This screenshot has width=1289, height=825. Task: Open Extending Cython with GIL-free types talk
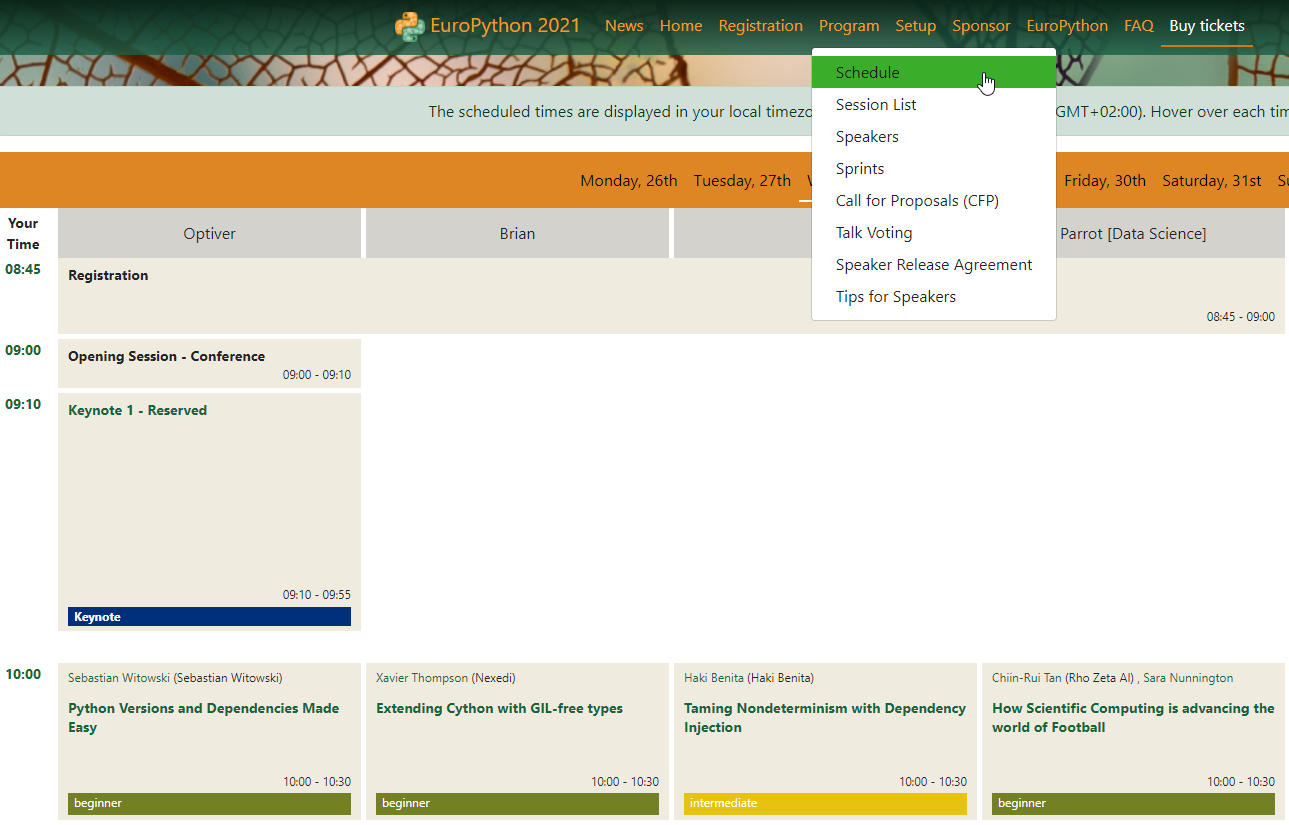pyautogui.click(x=499, y=709)
